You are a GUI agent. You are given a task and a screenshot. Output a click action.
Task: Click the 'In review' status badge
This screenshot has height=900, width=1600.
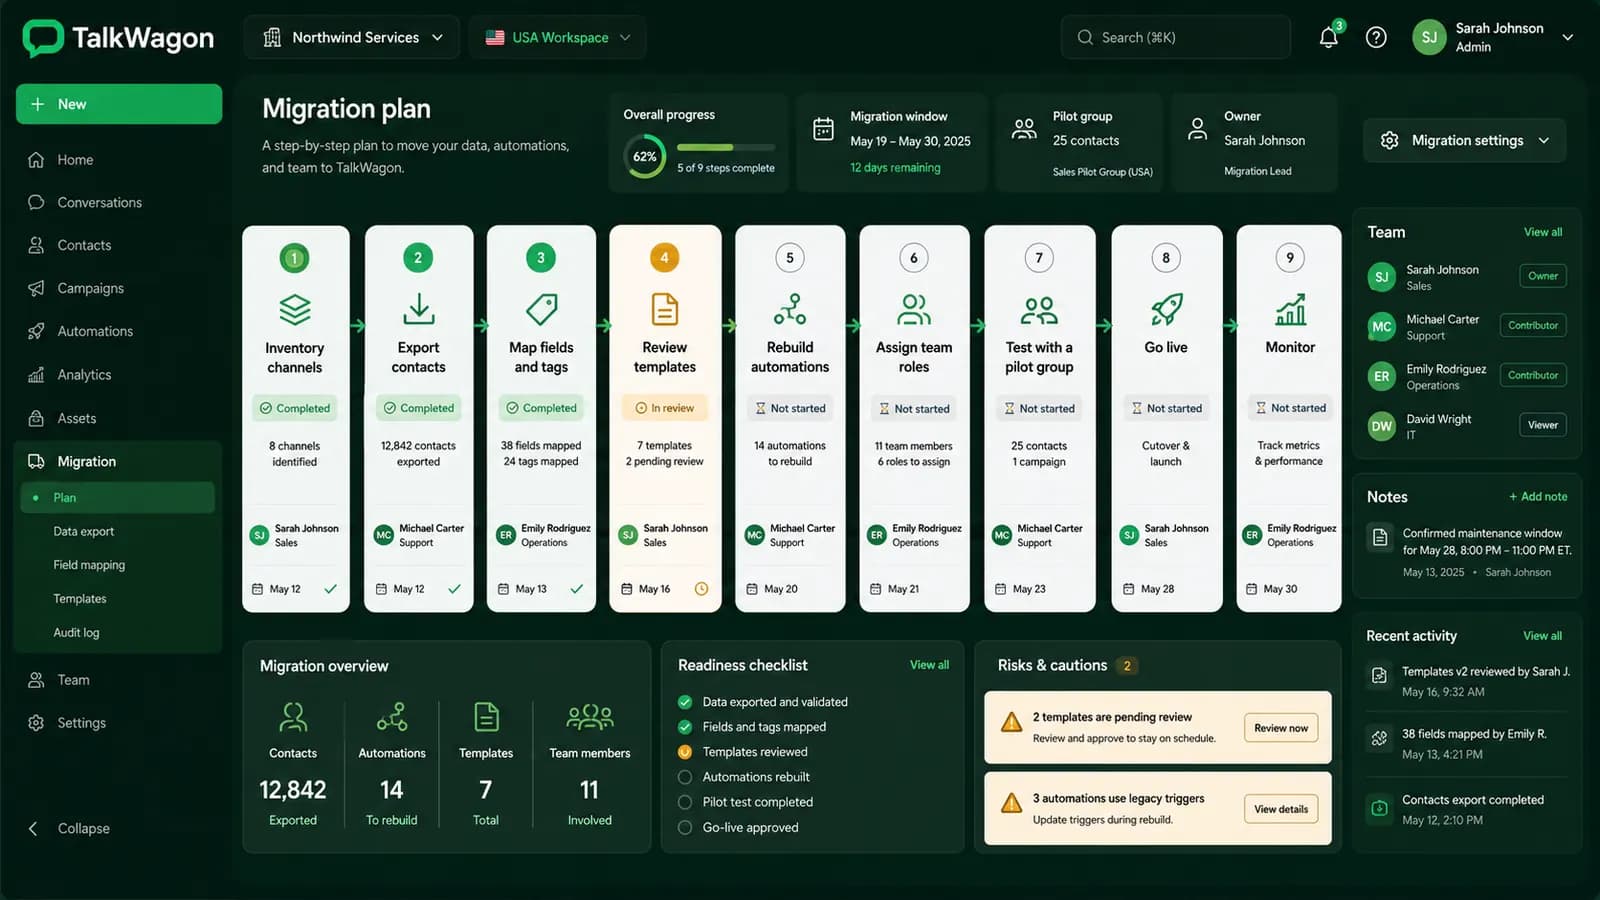coord(665,408)
